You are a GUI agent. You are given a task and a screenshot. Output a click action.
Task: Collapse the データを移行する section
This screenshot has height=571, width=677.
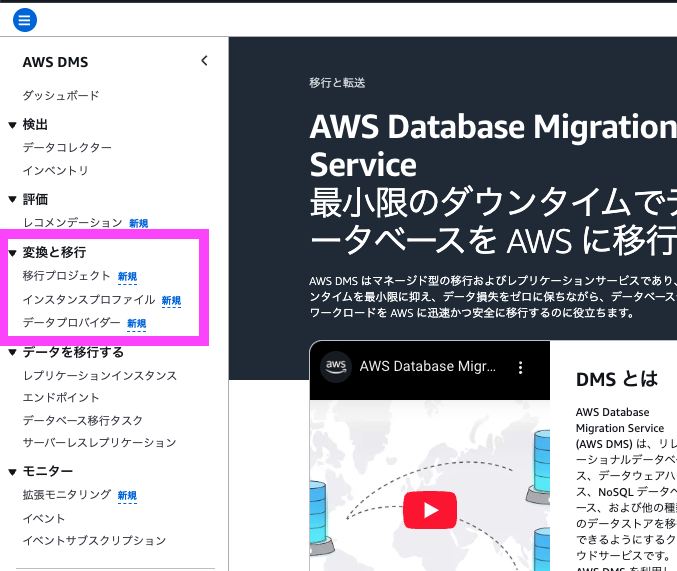tap(13, 352)
